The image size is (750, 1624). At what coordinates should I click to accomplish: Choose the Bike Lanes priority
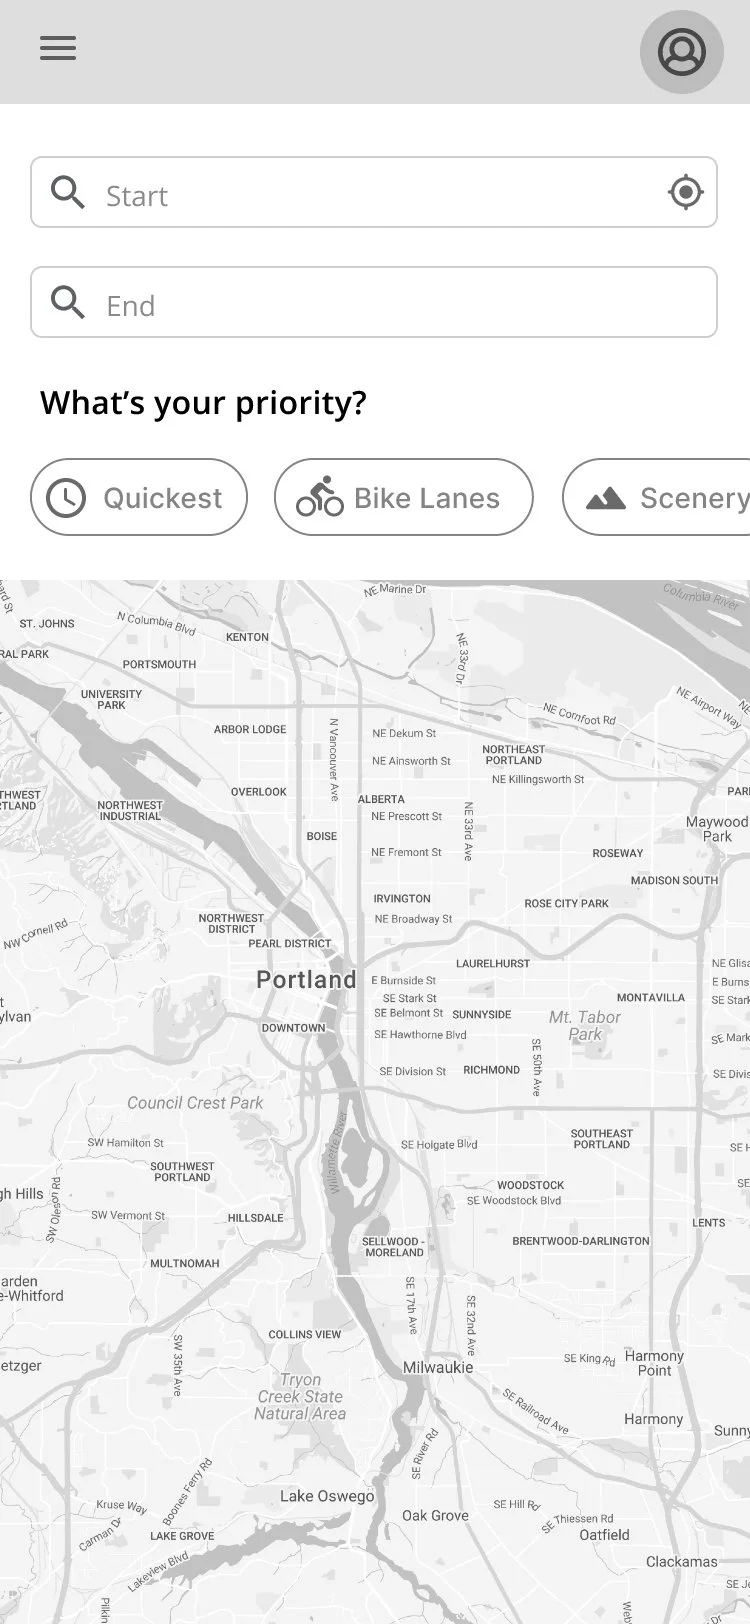404,497
